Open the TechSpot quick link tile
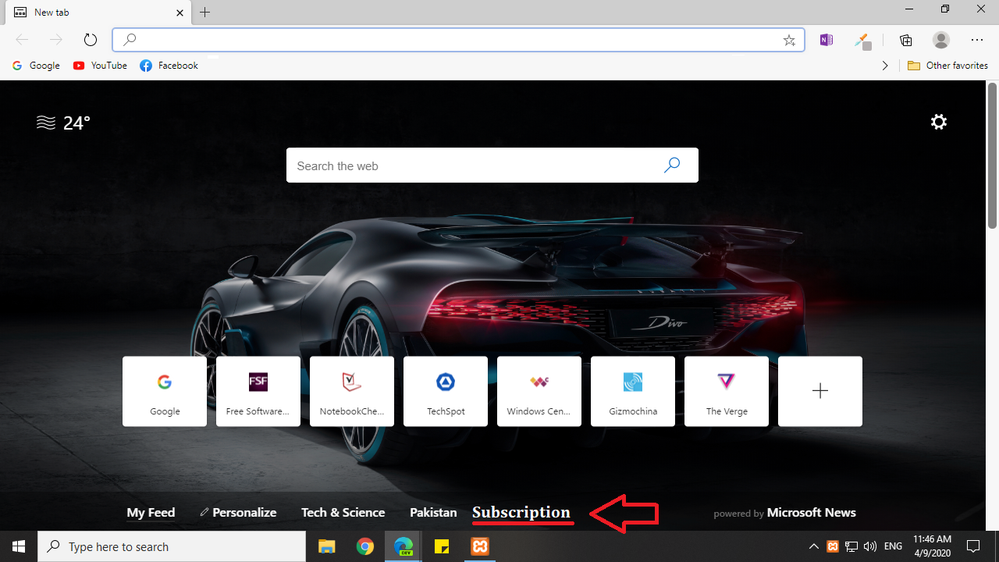This screenshot has height=562, width=999. [445, 391]
